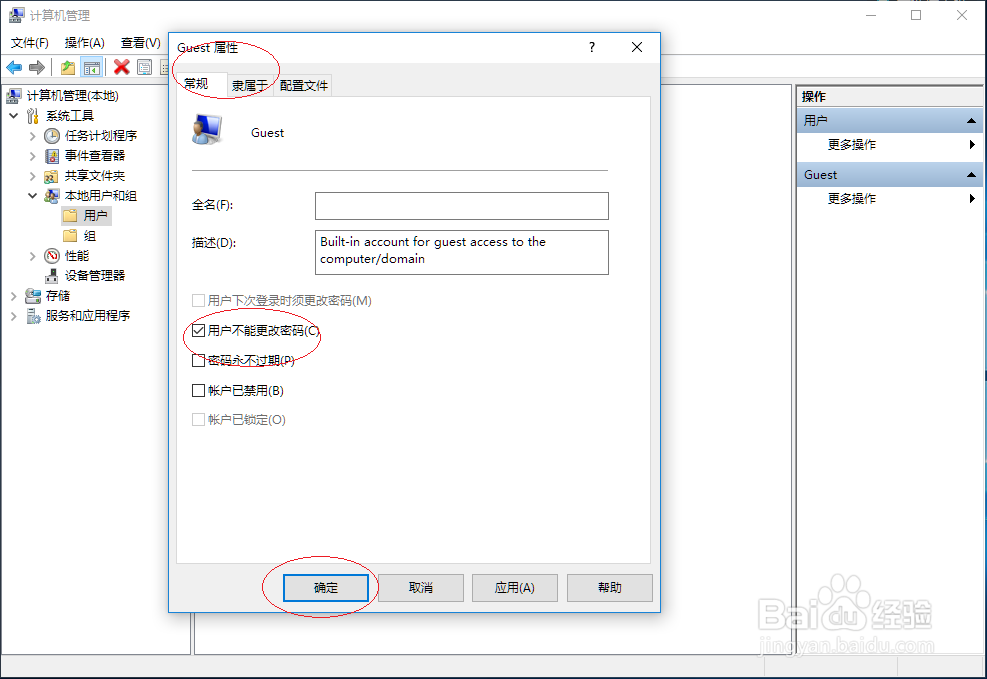Enable 用户下次登录时须更改密码 checkbox

pos(198,300)
